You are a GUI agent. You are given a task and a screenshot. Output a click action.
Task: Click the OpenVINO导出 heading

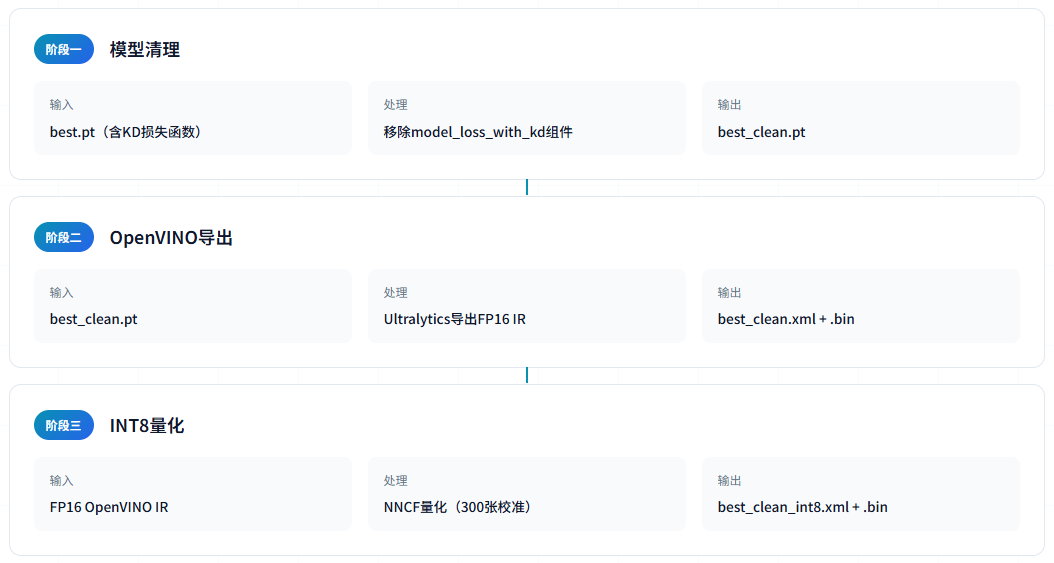(171, 237)
